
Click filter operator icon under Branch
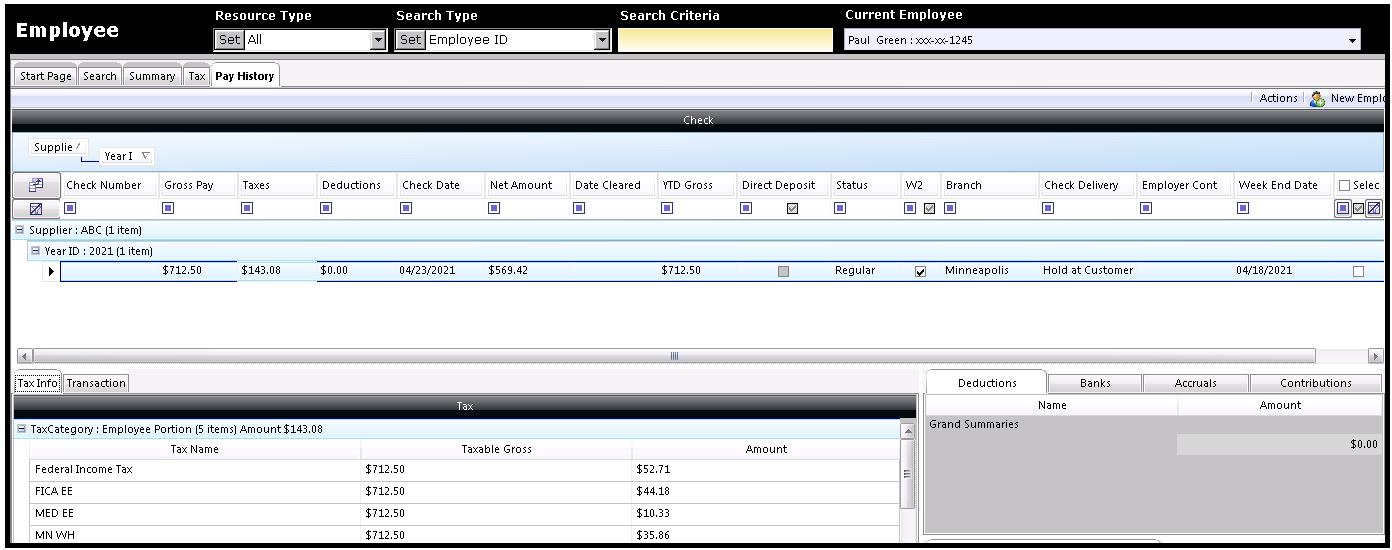click(x=950, y=209)
